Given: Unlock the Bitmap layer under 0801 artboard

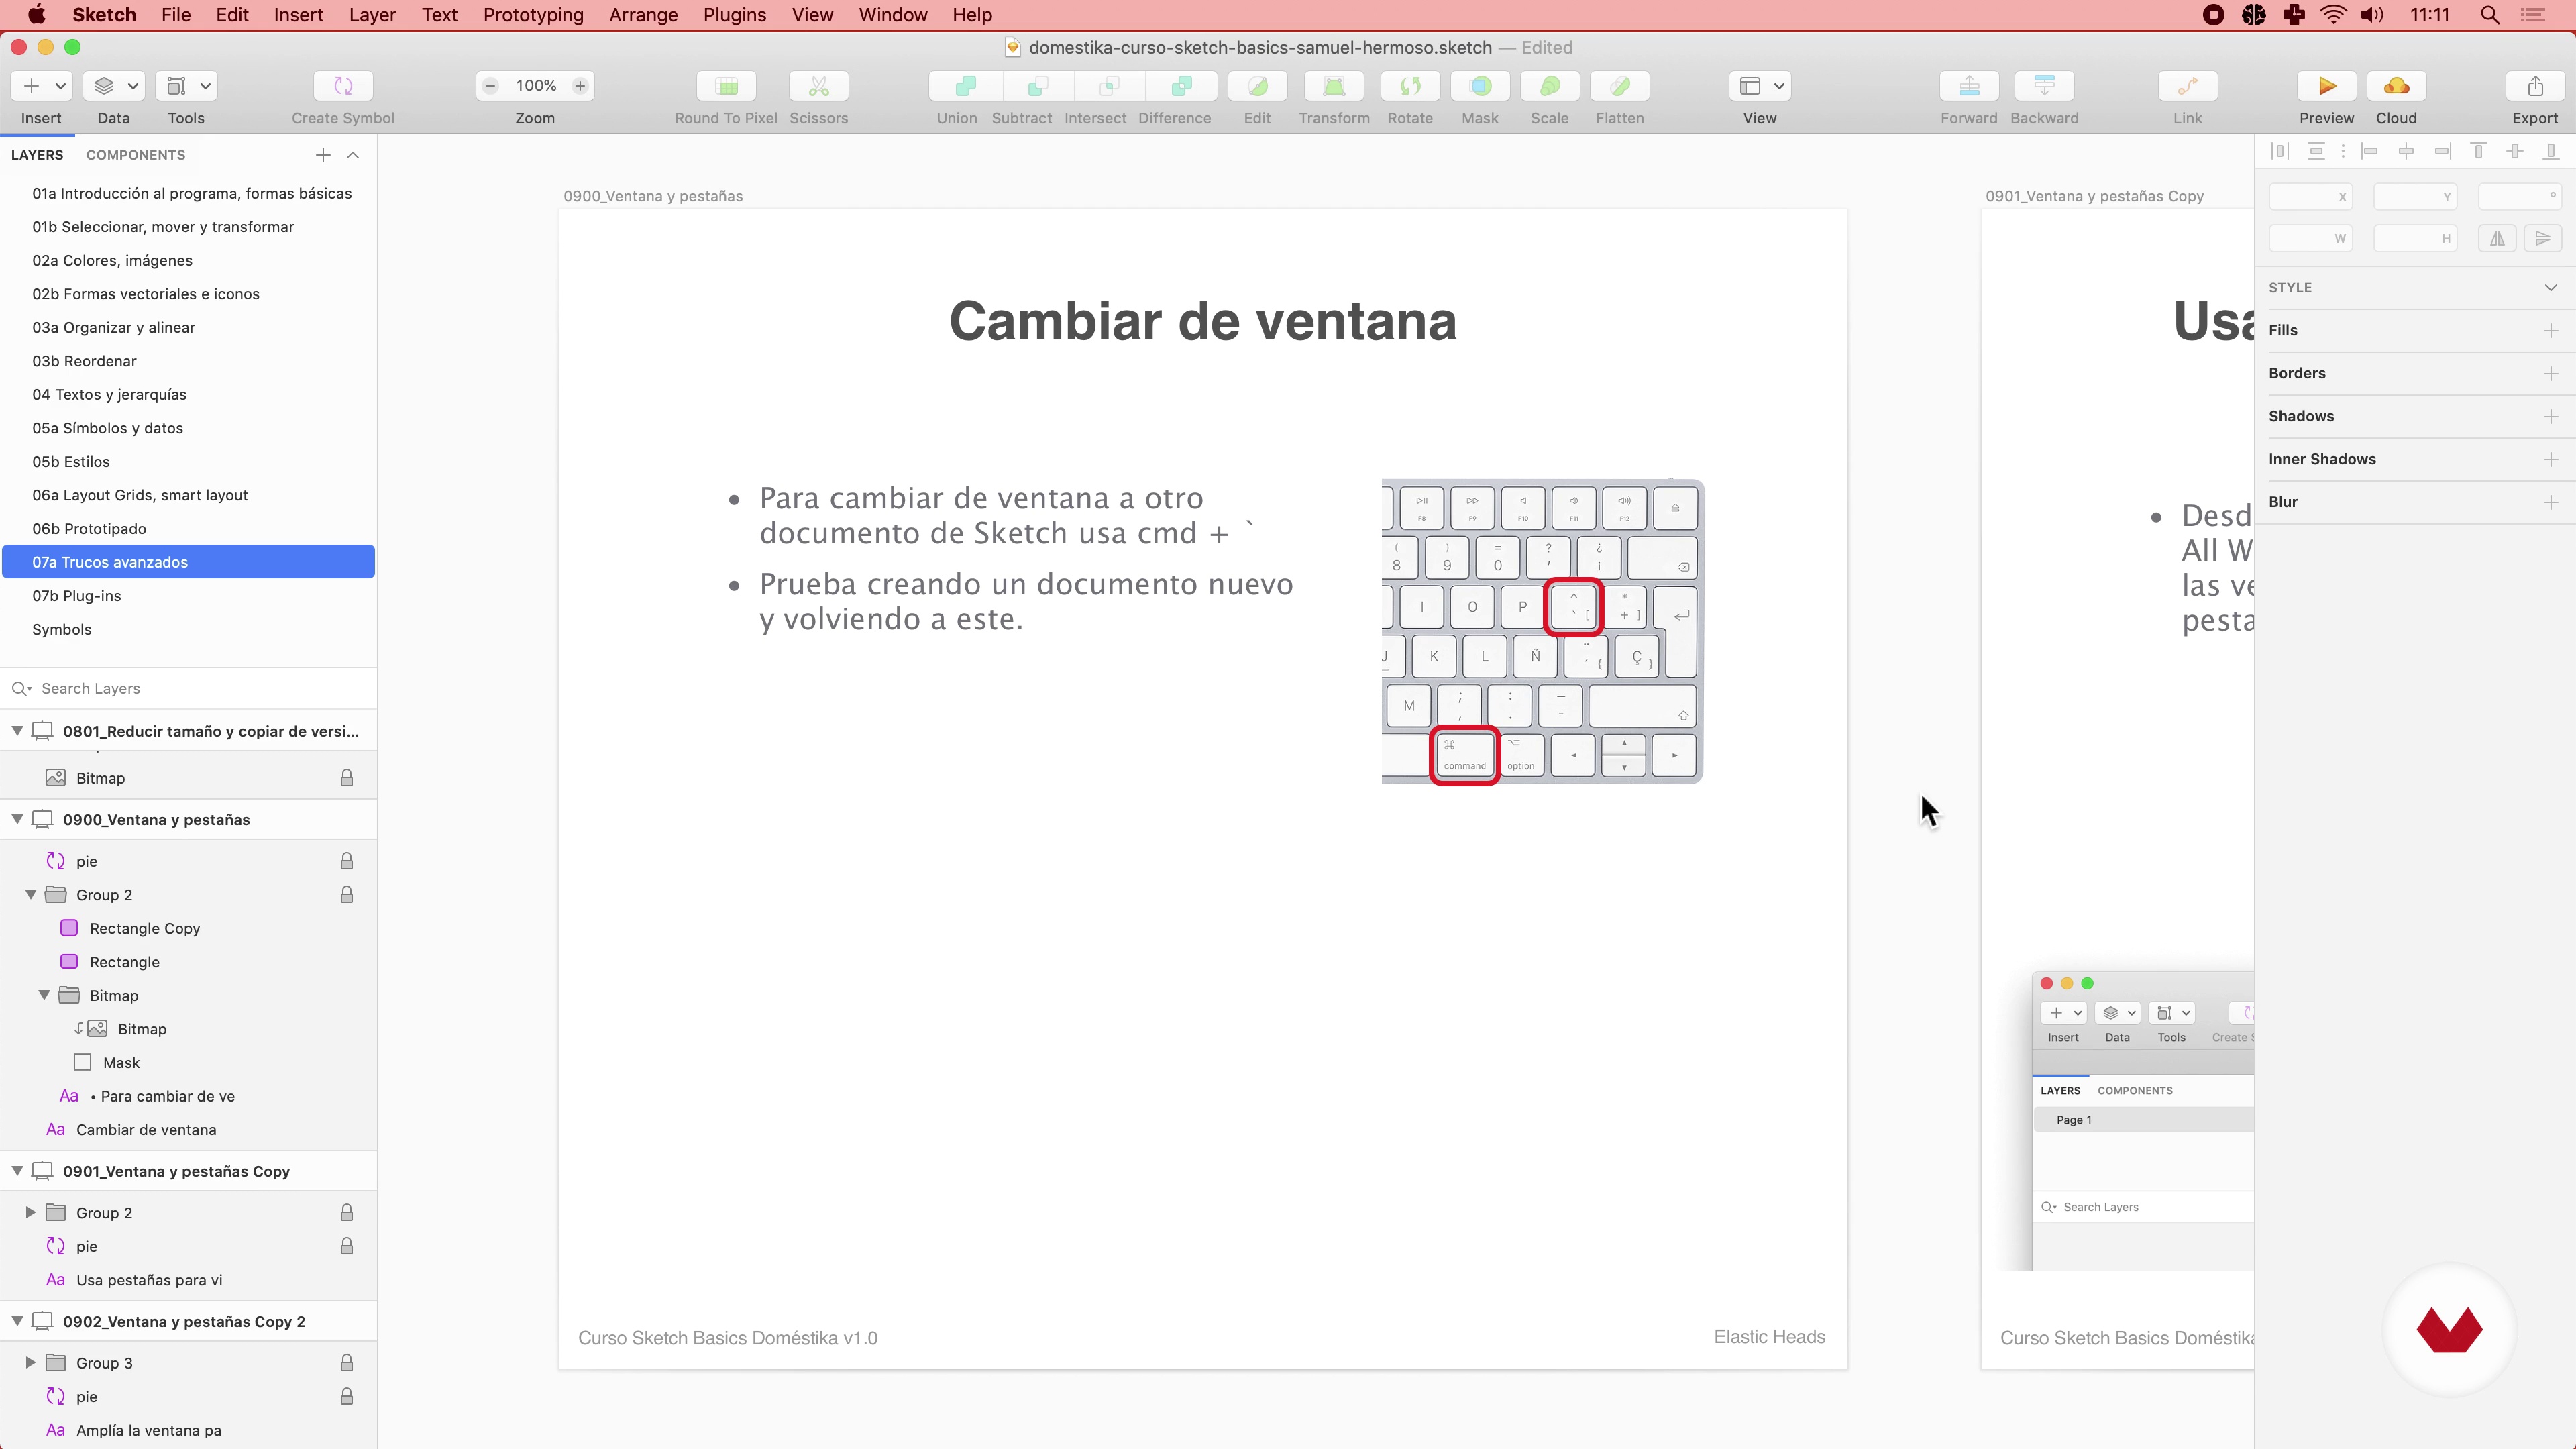Looking at the screenshot, I should click(x=346, y=778).
